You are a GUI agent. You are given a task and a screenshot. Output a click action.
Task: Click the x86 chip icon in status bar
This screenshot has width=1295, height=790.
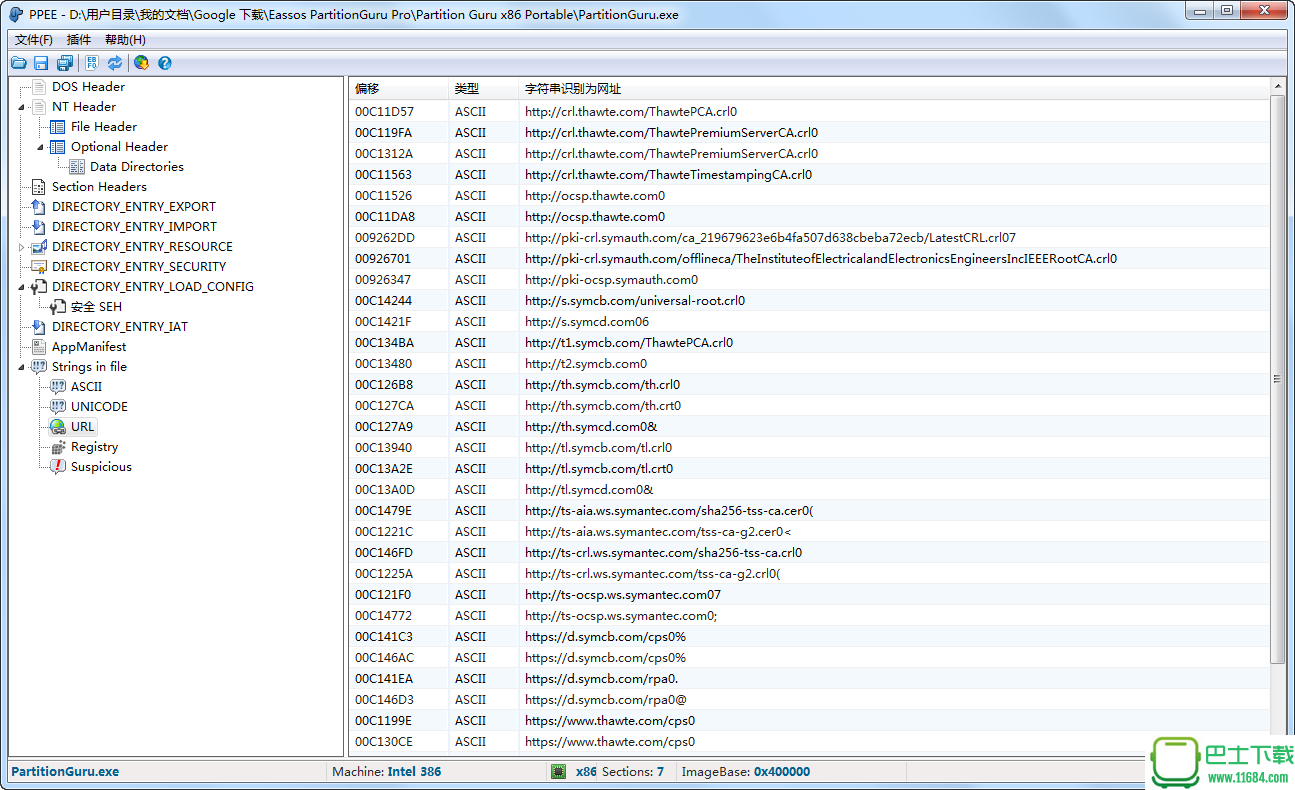click(559, 772)
